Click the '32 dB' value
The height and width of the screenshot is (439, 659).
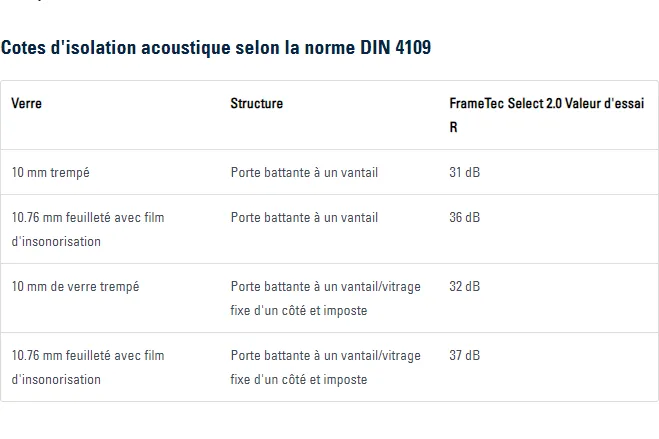tap(464, 286)
